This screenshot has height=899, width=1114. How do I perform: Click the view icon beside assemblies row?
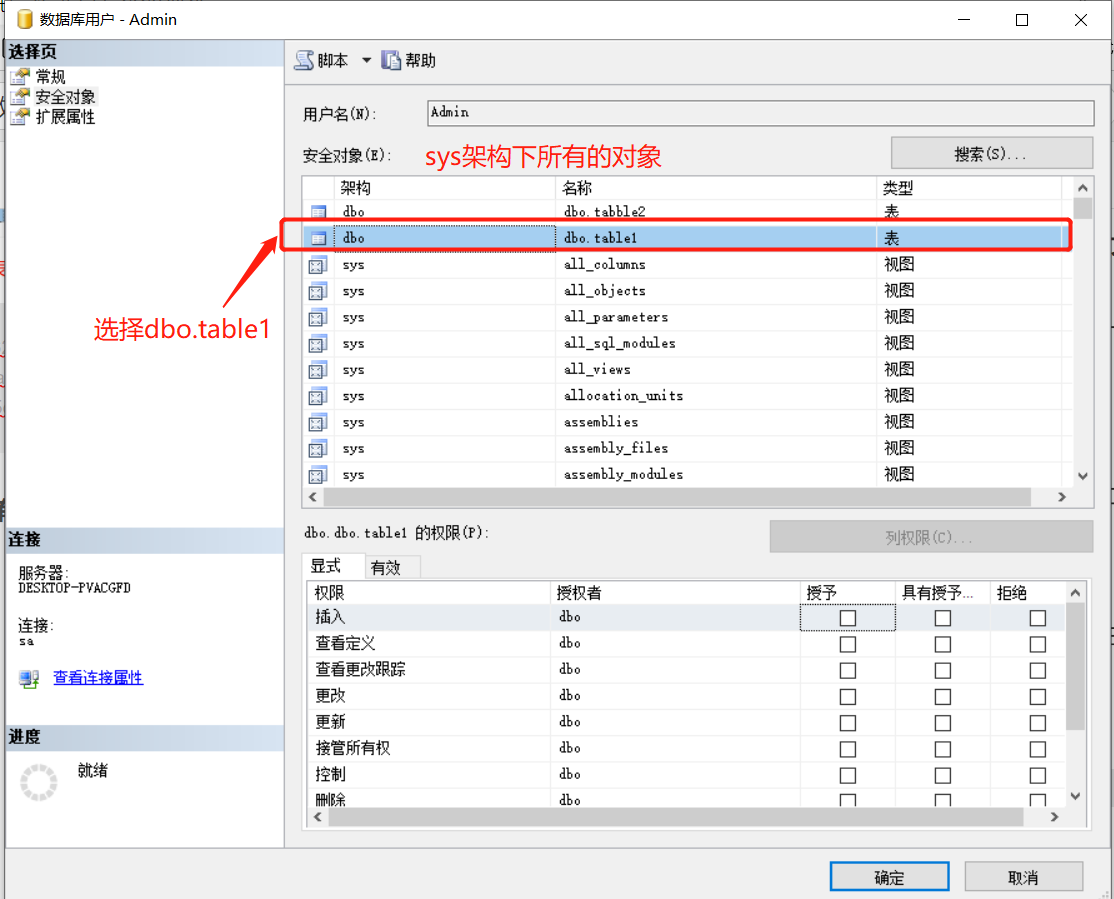coord(316,421)
